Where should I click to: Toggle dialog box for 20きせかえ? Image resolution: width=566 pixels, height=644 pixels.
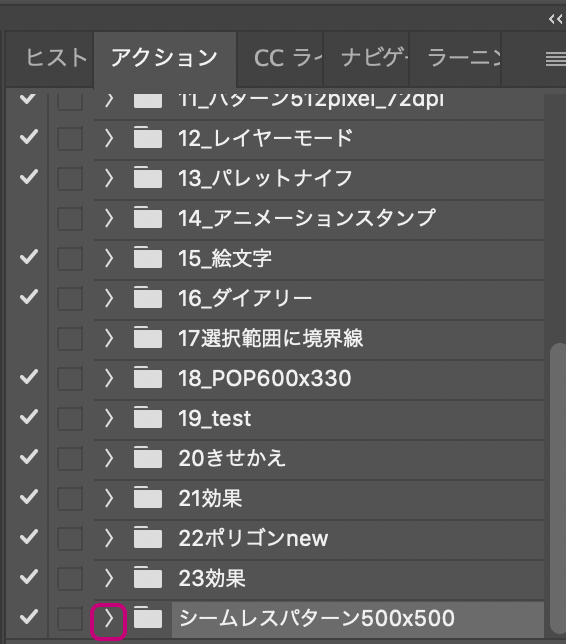tap(69, 458)
